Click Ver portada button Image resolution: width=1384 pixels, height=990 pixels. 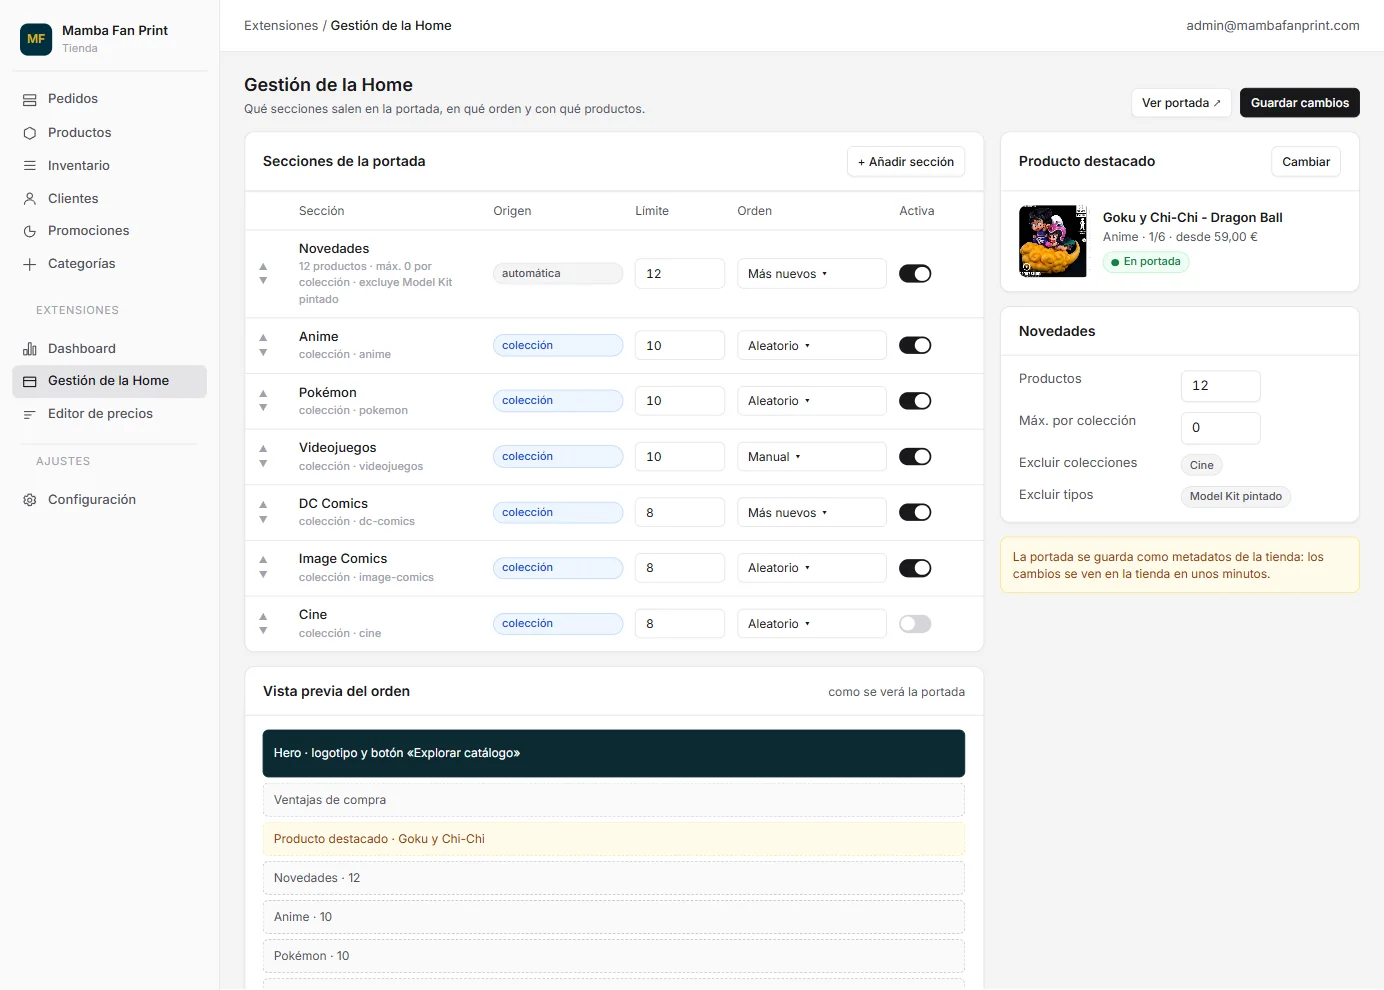(x=1181, y=103)
